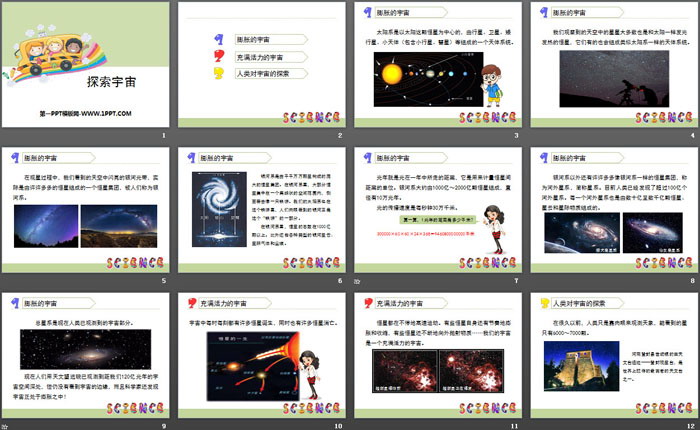Screen dimensions: 700x430
Task: Select slide 2 with the agenda list
Action: (x=262, y=65)
